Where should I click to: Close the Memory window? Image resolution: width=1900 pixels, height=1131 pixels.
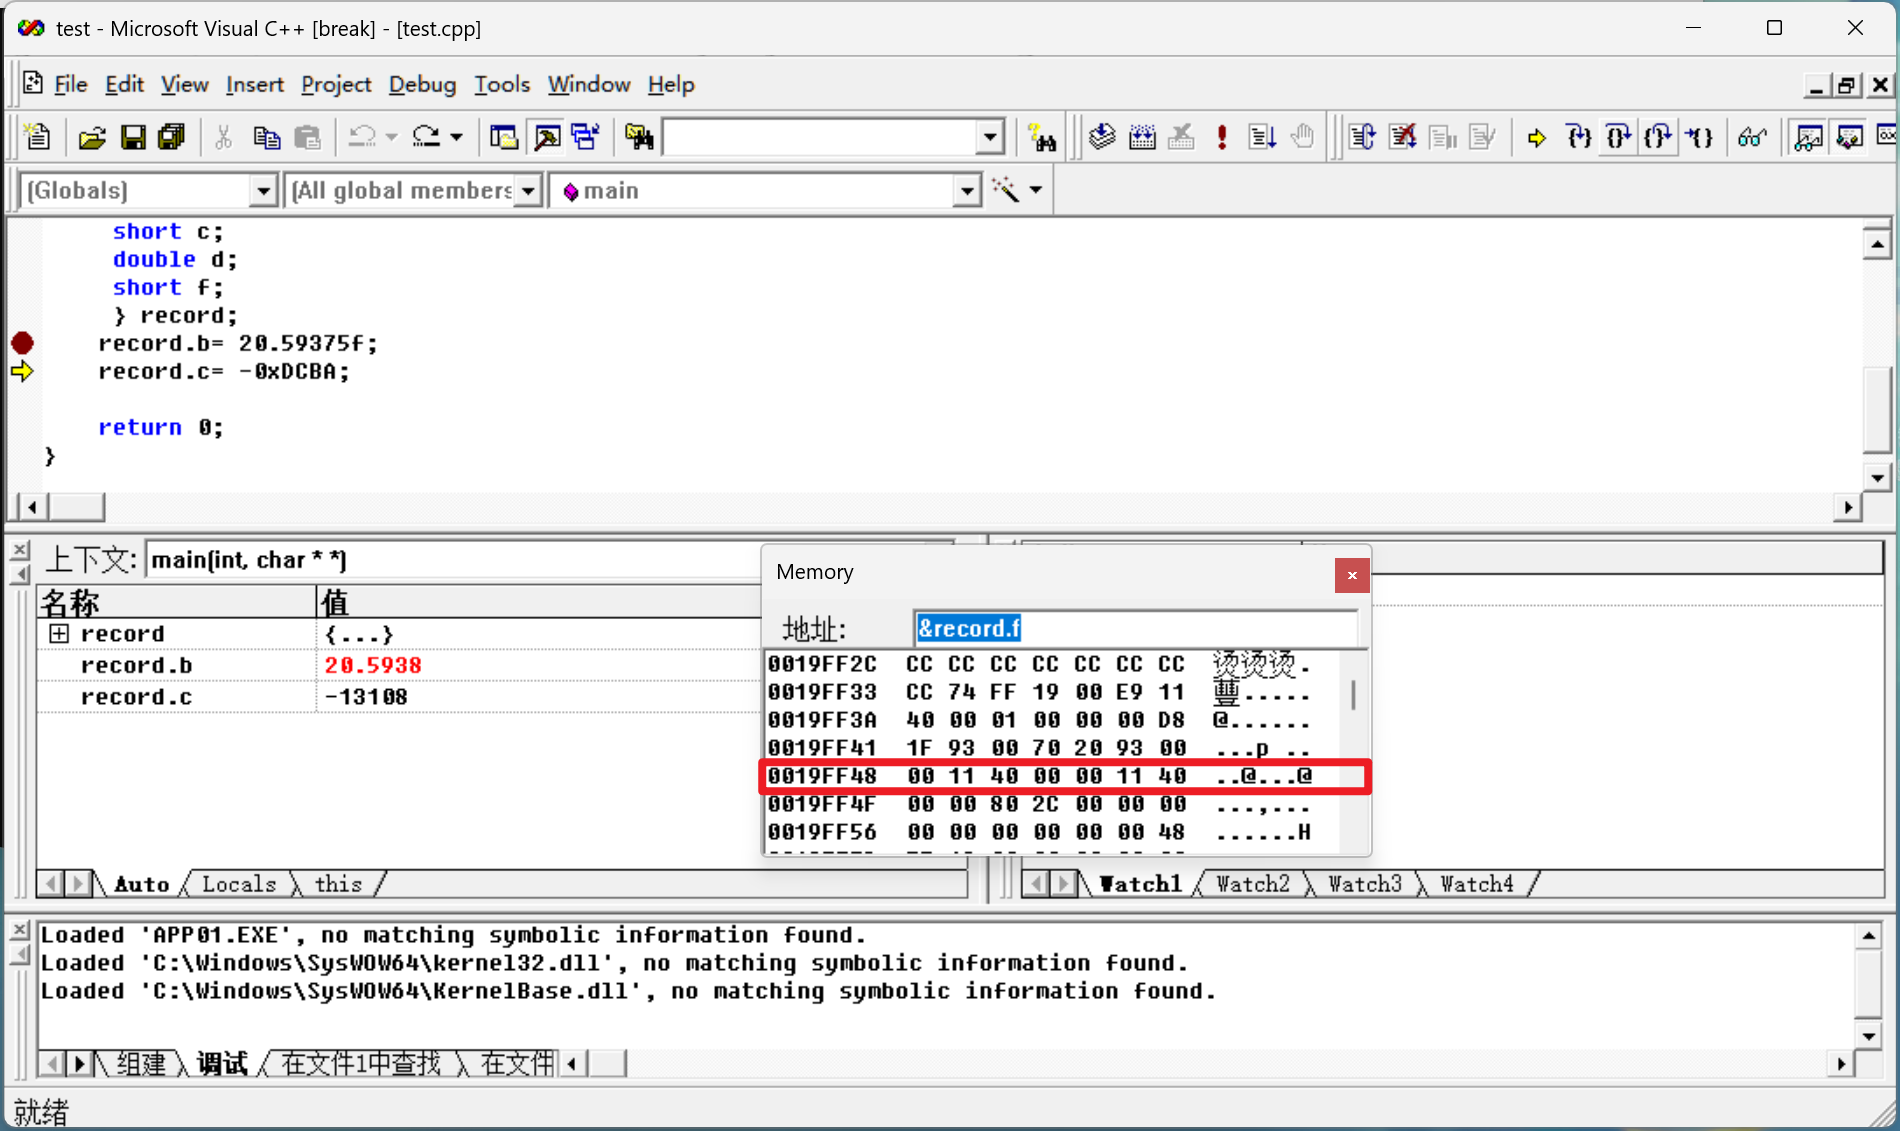click(x=1351, y=575)
